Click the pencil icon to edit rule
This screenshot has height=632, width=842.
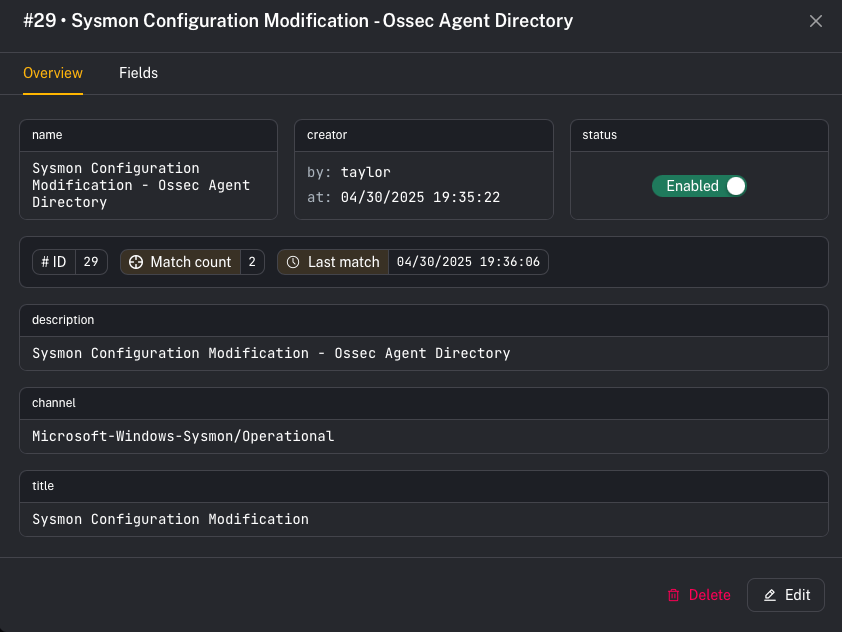pyautogui.click(x=770, y=595)
